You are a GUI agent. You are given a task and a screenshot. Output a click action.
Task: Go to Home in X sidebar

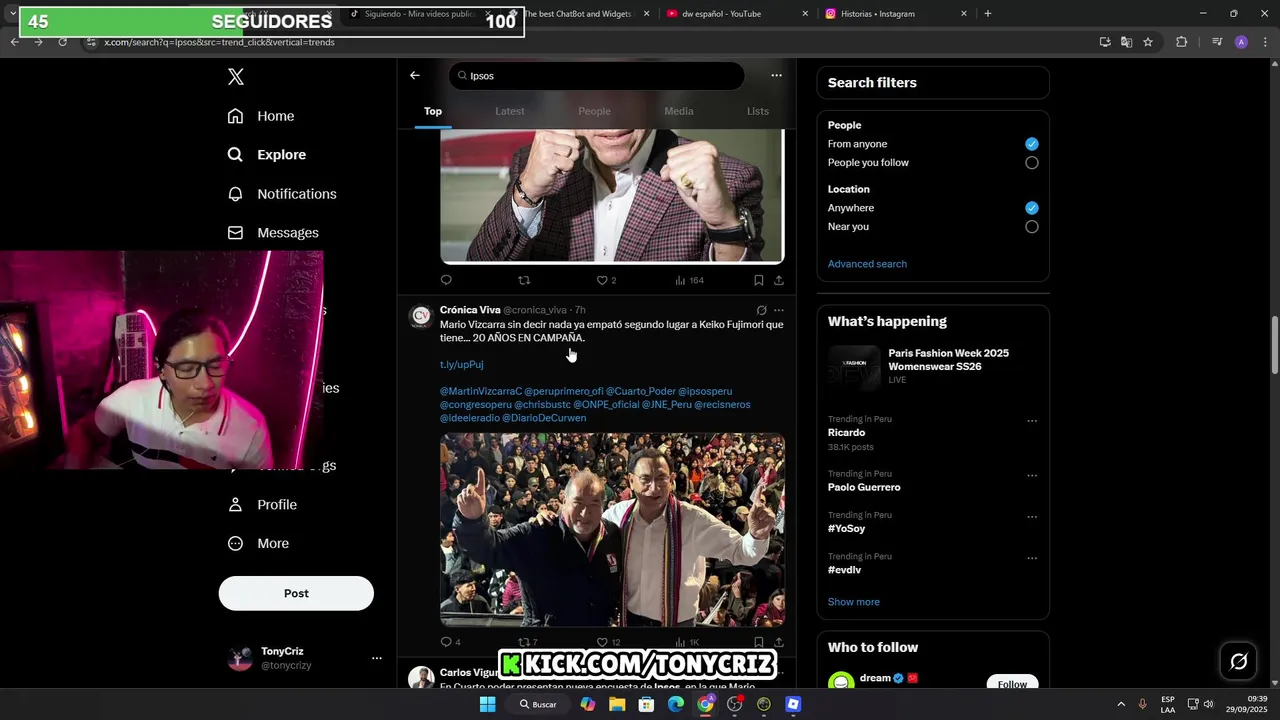(261, 116)
